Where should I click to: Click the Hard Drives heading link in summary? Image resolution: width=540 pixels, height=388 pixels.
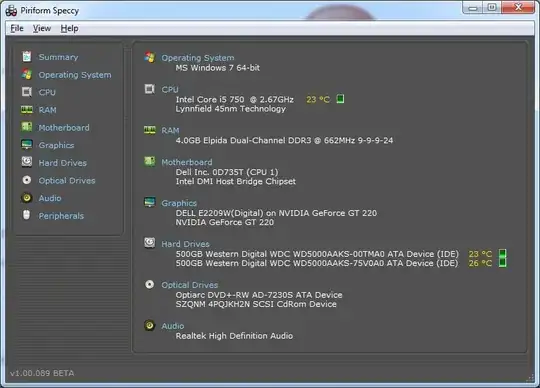(185, 244)
